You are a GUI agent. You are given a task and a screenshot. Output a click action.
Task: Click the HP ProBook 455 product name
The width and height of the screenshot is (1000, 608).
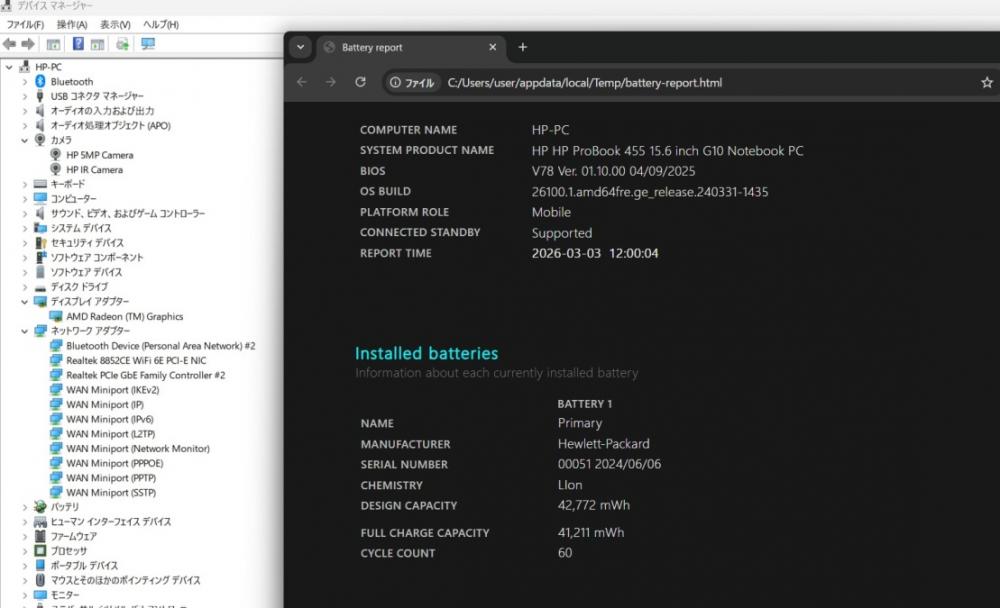[667, 151]
